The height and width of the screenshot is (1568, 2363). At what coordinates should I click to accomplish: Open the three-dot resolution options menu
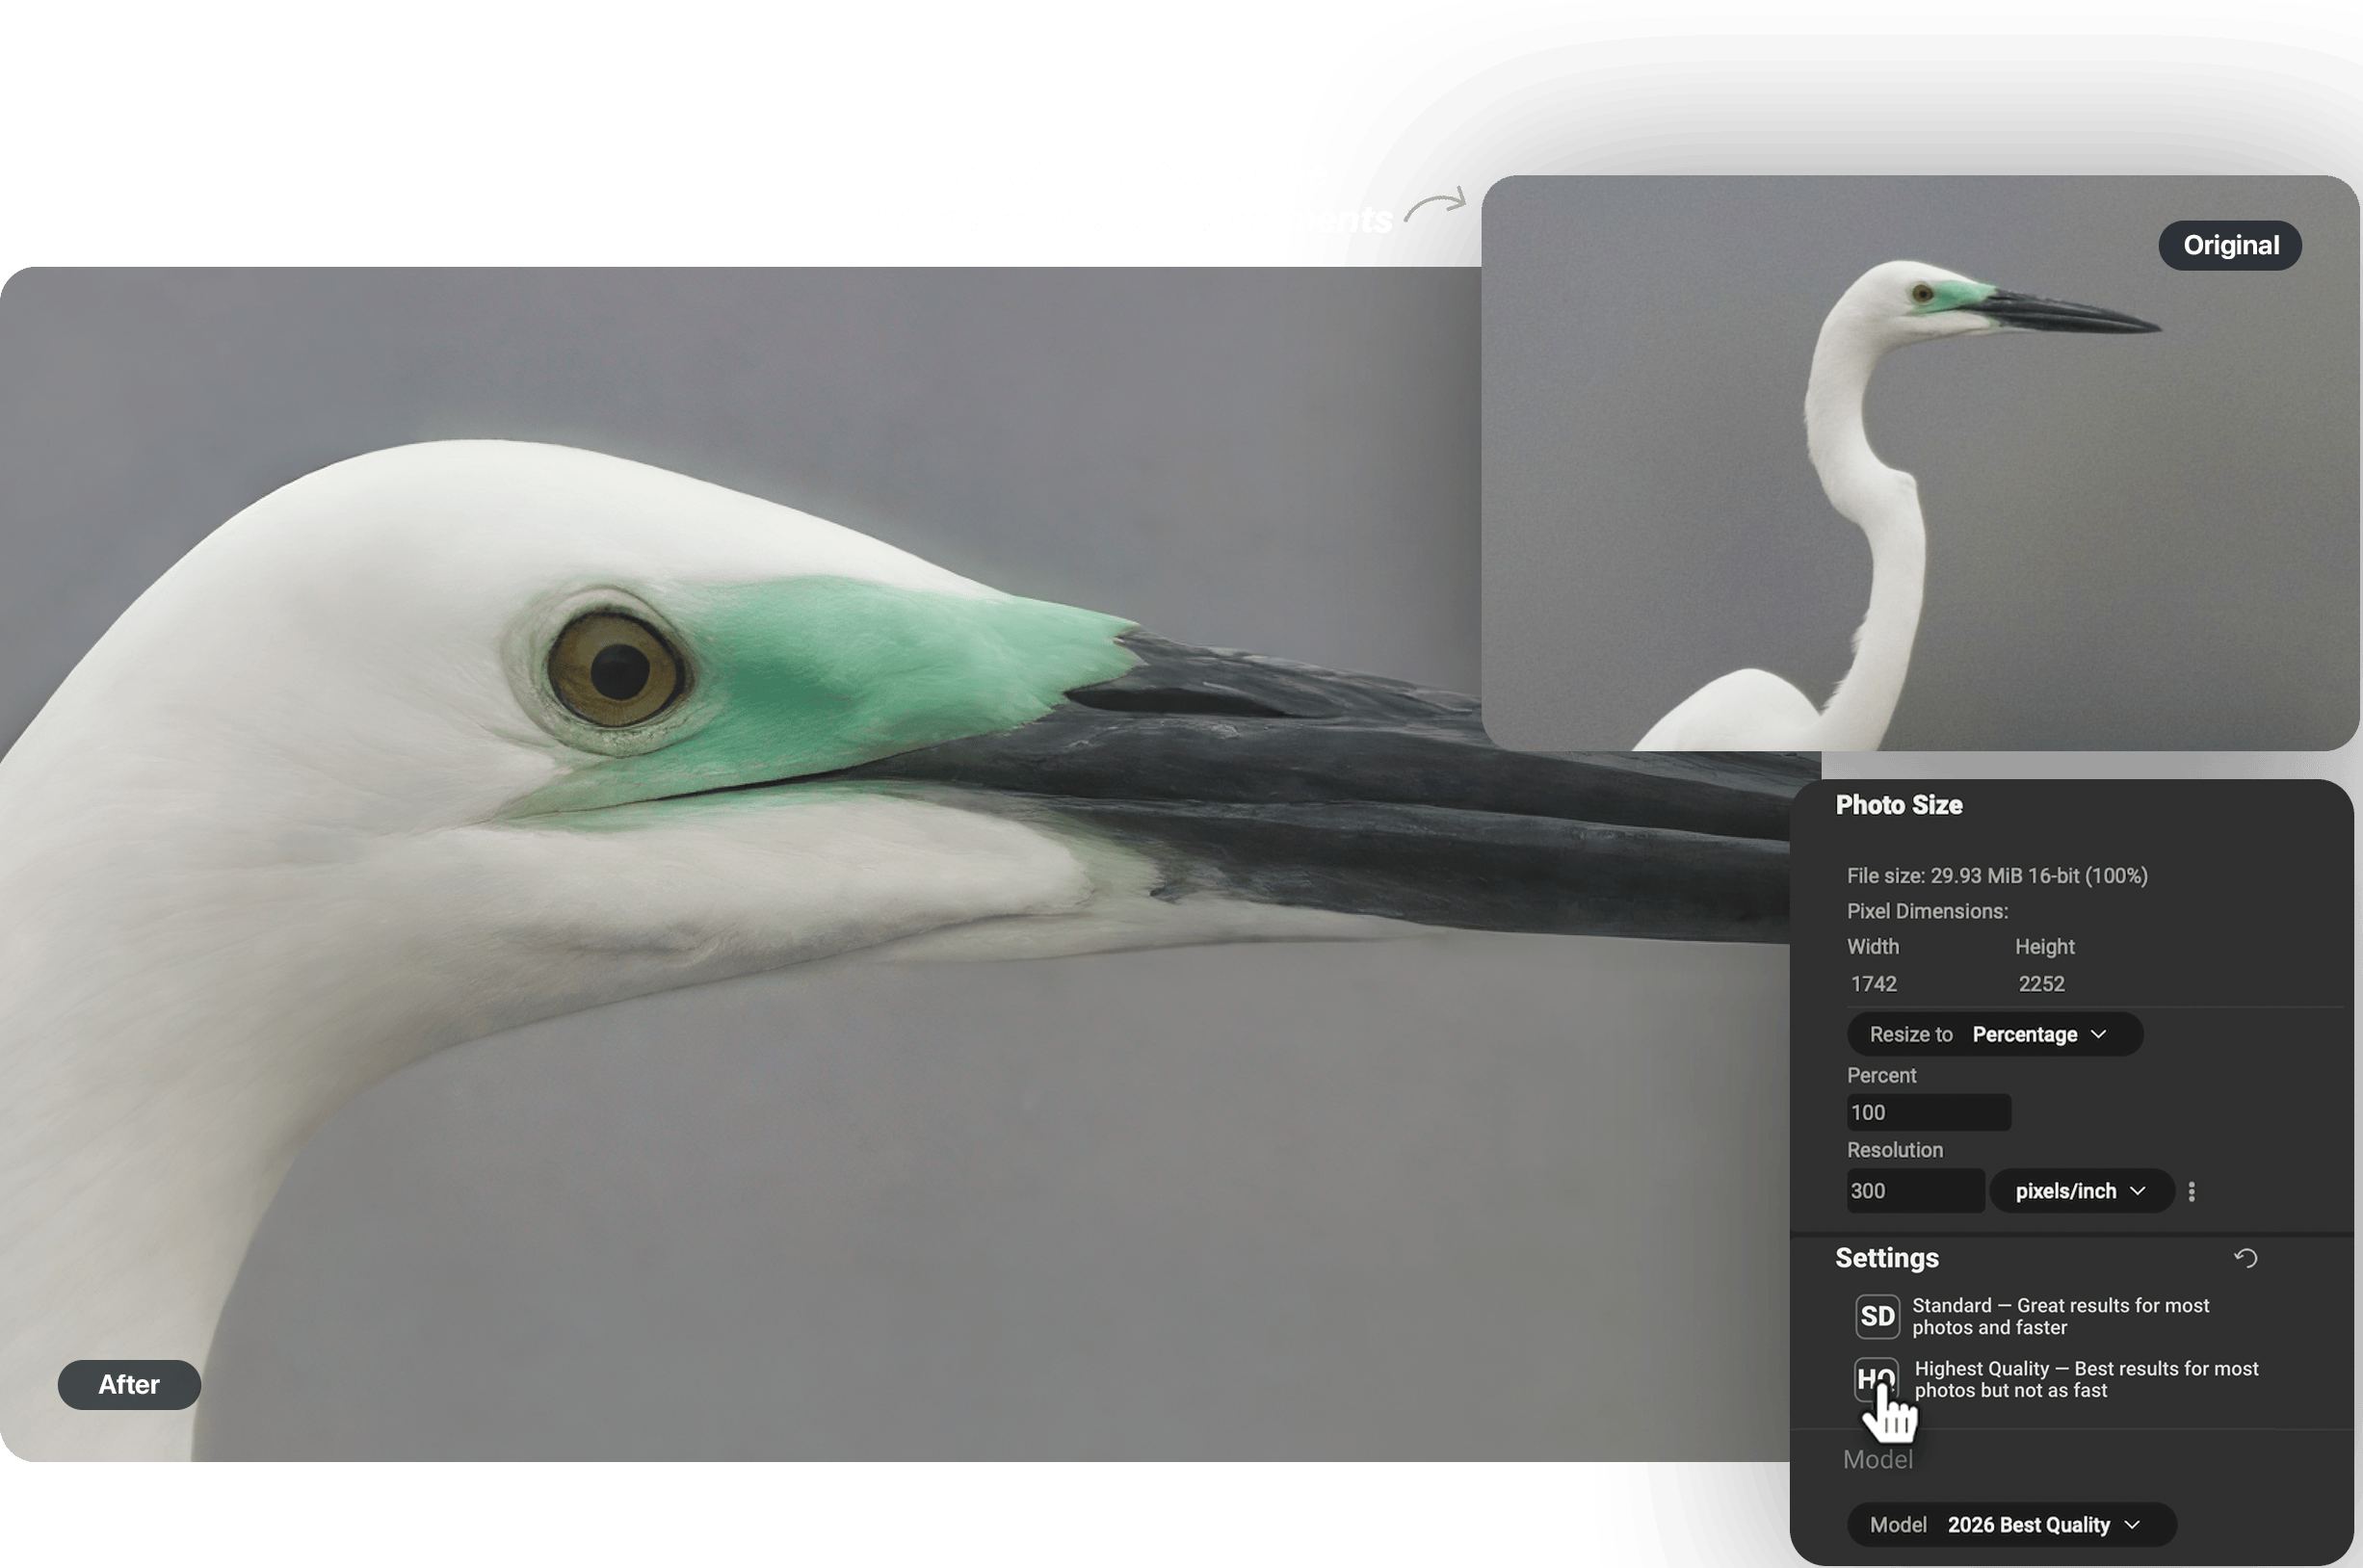click(2191, 1191)
